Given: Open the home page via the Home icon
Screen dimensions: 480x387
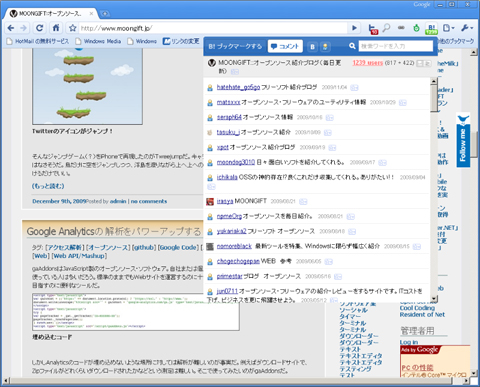Looking at the screenshot, I should coord(56,28).
